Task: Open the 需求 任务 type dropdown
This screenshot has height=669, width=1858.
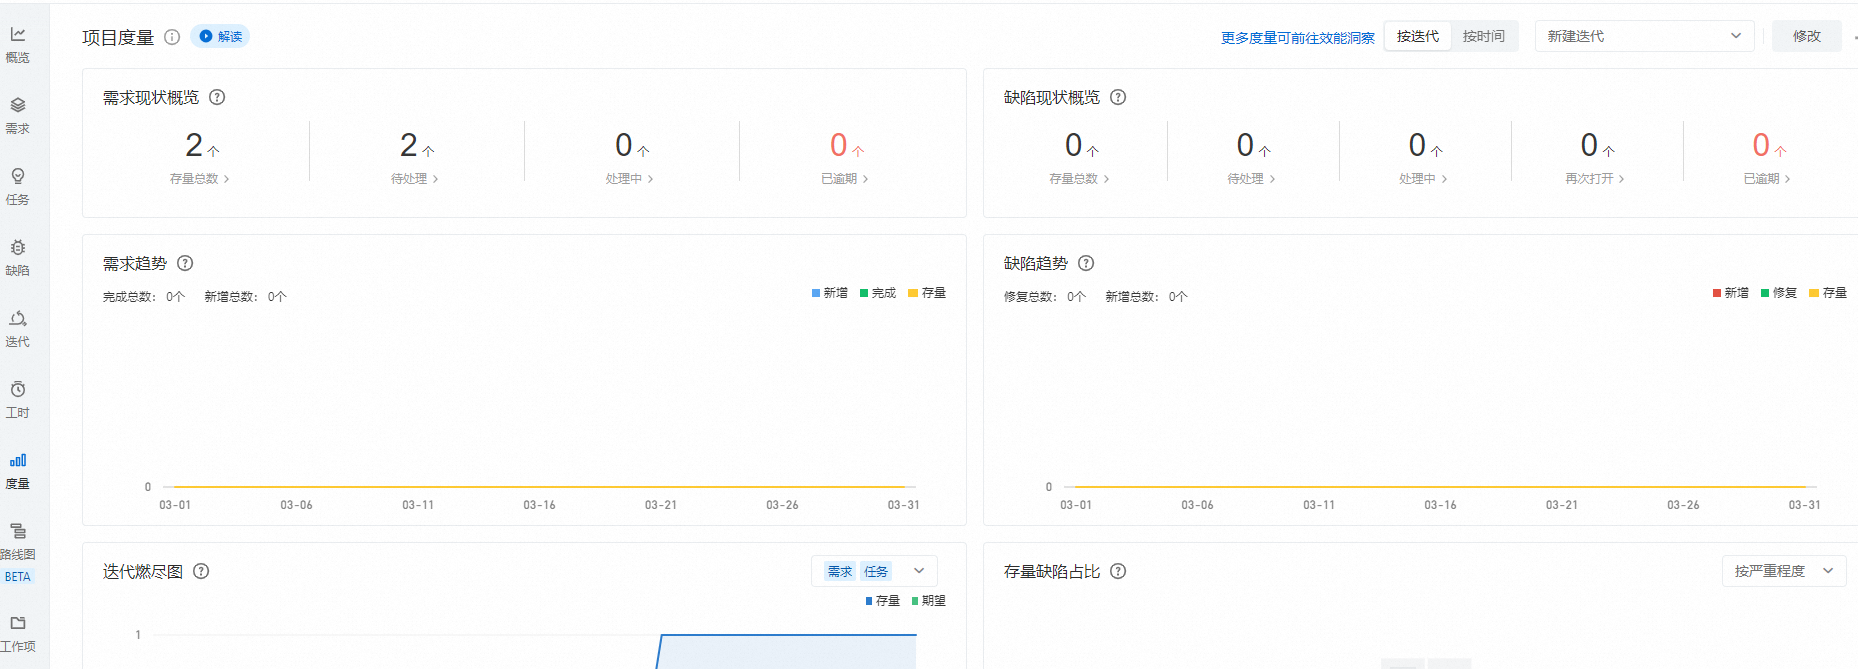Action: [x=874, y=571]
